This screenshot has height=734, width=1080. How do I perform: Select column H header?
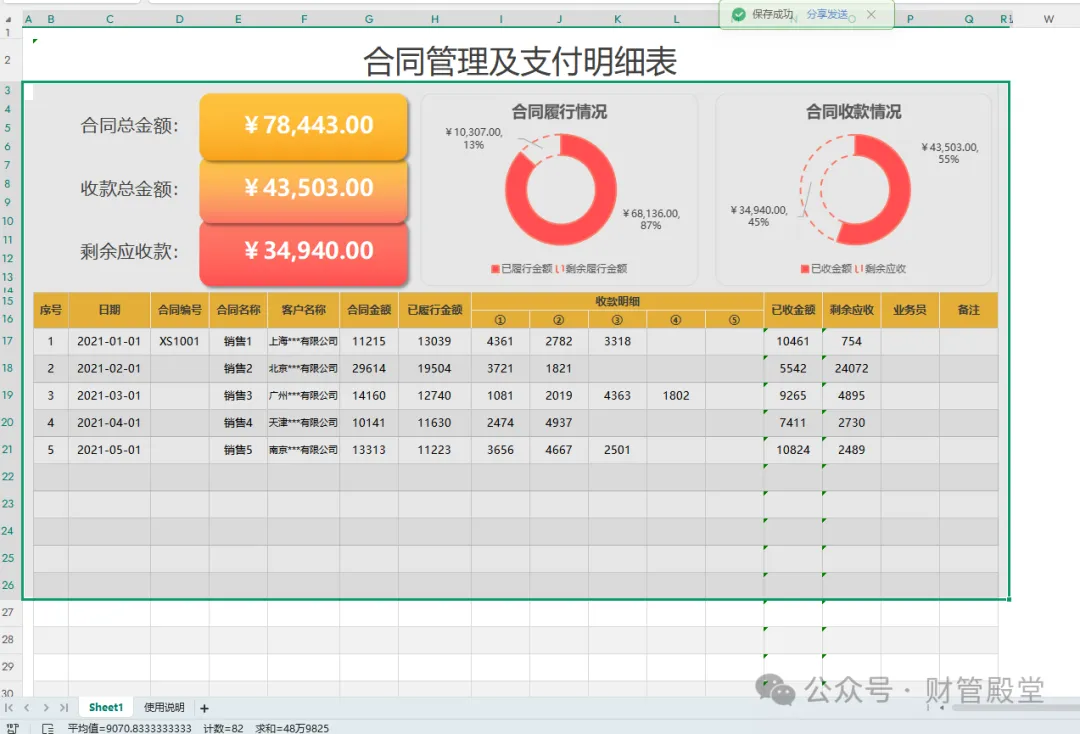[435, 19]
